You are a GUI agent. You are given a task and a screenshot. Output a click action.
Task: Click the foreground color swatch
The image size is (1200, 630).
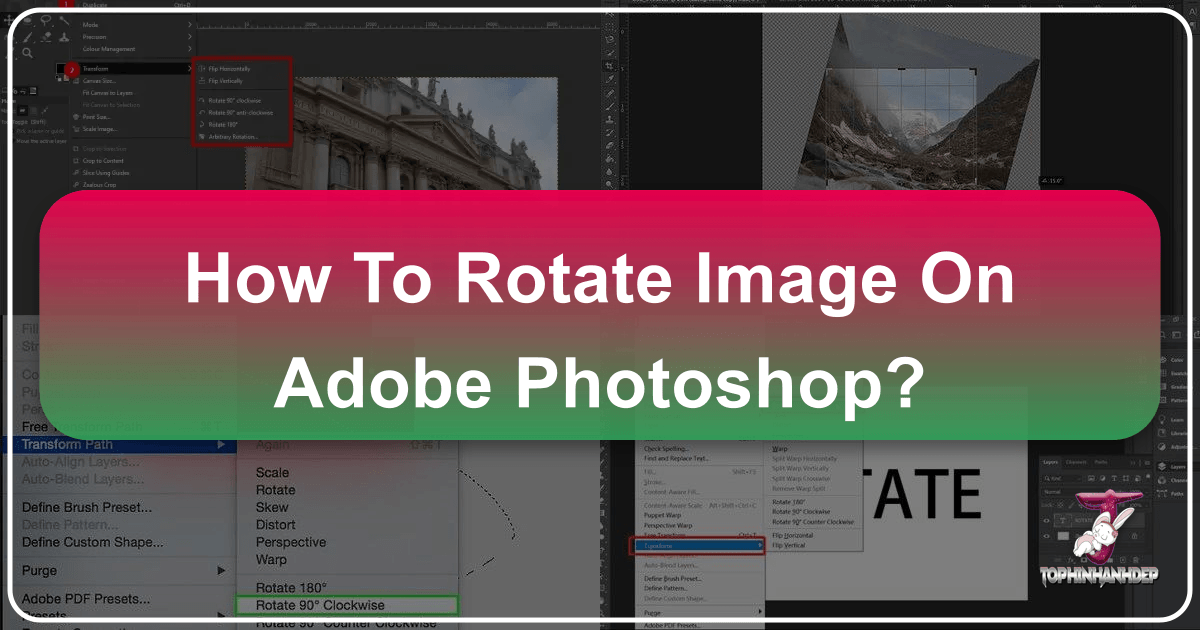click(x=61, y=68)
